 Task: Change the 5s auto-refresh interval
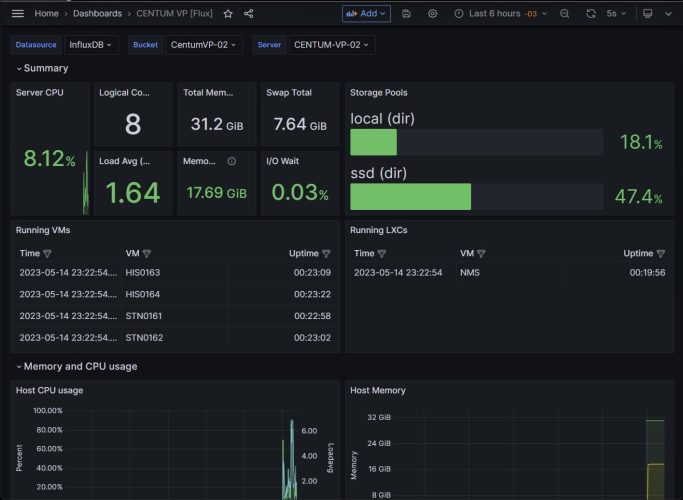click(616, 14)
